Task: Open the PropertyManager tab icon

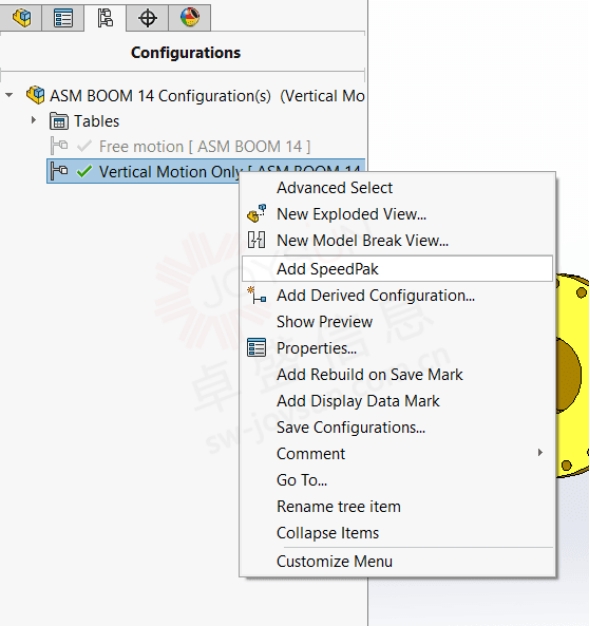Action: [63, 18]
